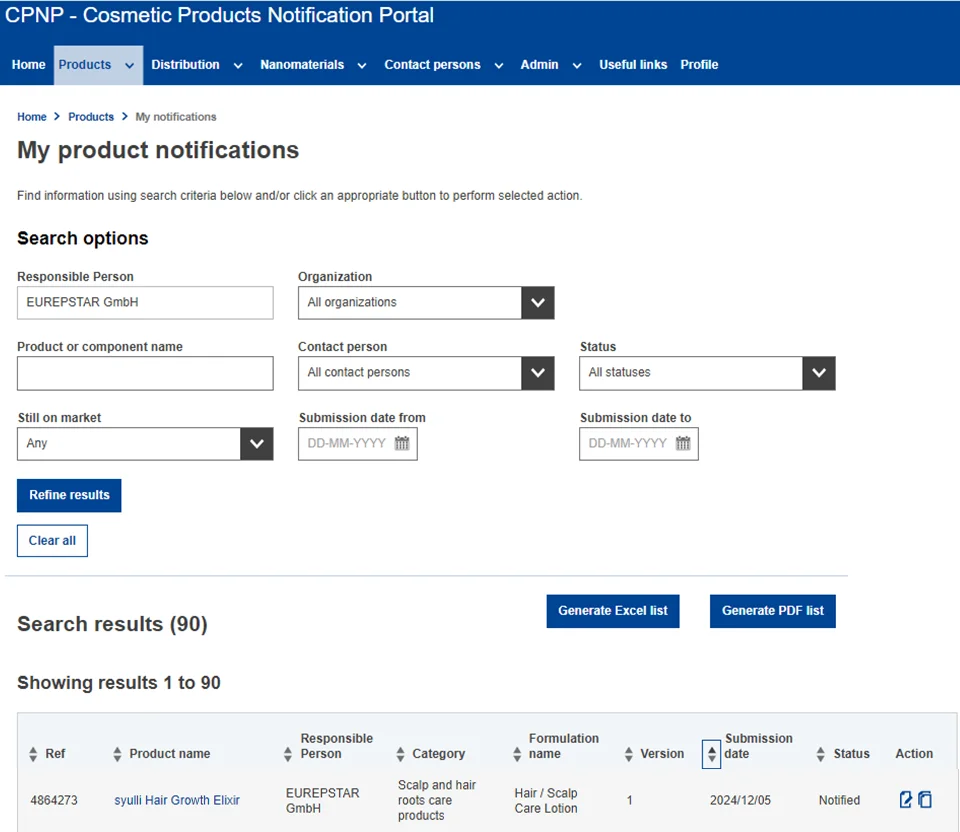
Task: Sort the table by Status column
Action: (x=821, y=754)
